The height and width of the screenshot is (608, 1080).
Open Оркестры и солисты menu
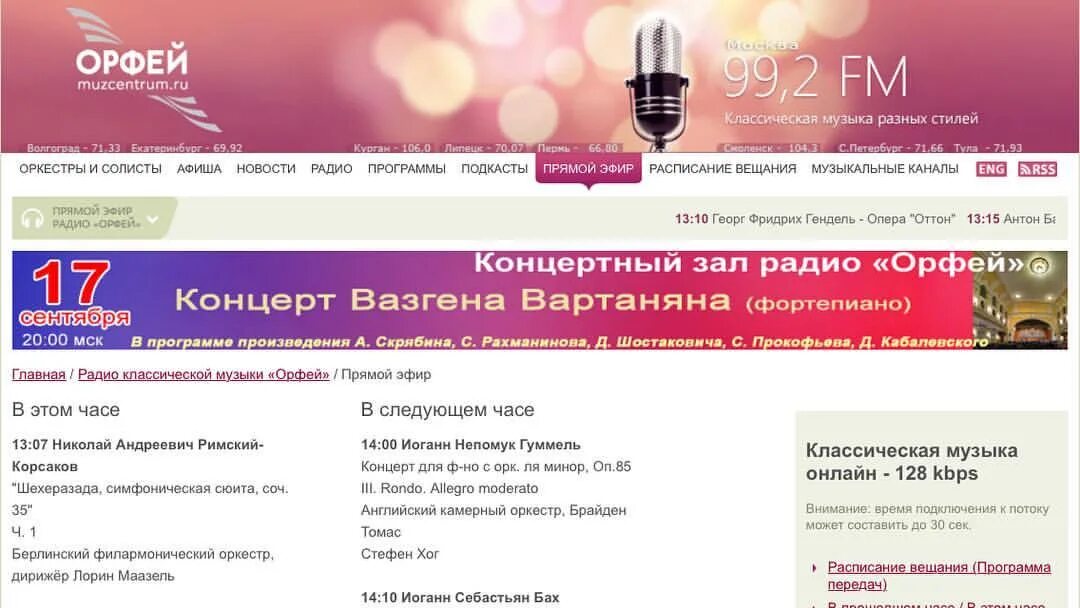[x=90, y=169]
